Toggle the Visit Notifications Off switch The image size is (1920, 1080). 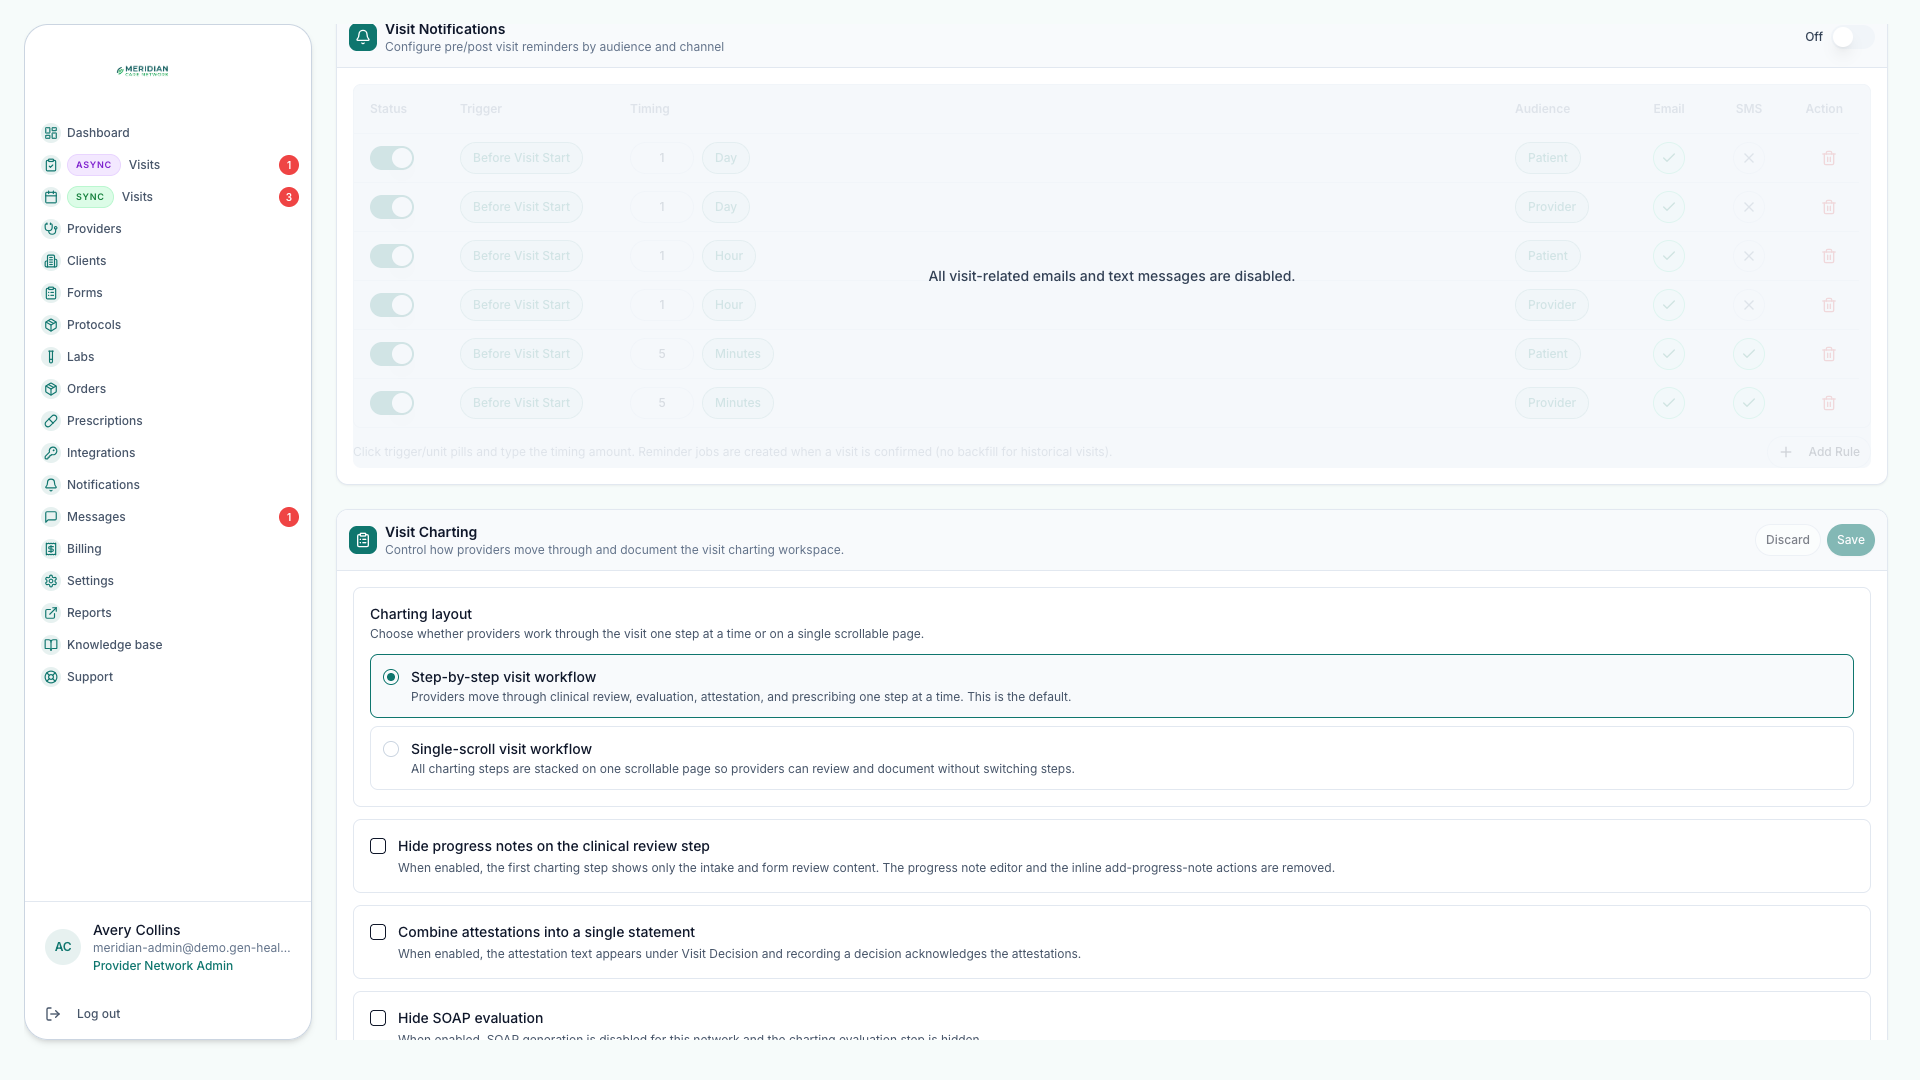1852,37
